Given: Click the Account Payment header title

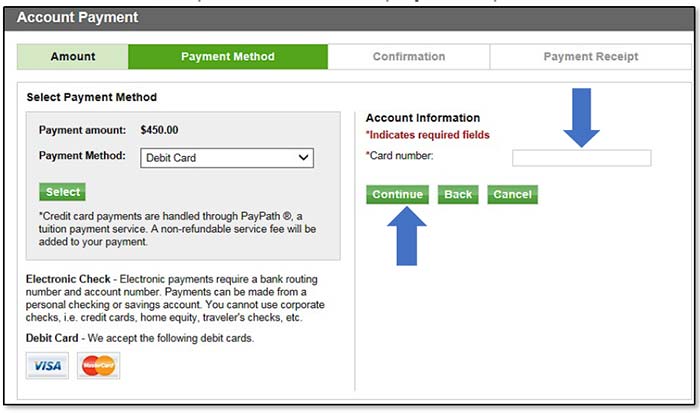Looking at the screenshot, I should pos(78,17).
